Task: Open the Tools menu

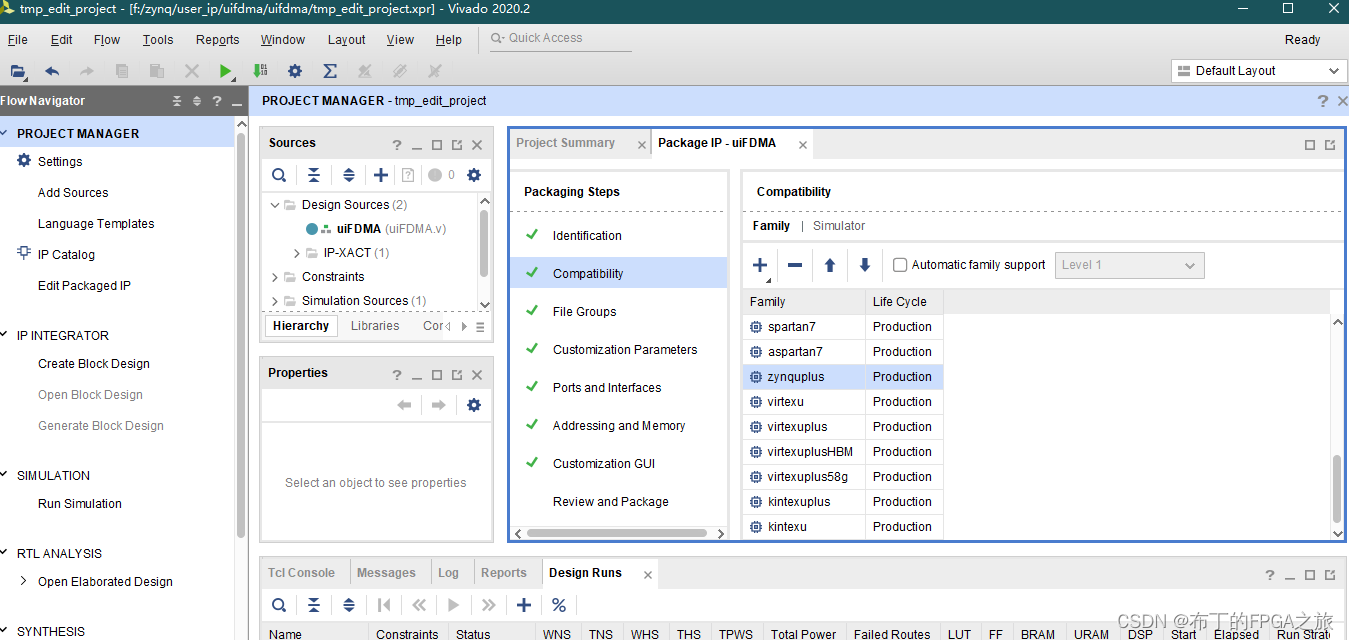Action: click(158, 40)
